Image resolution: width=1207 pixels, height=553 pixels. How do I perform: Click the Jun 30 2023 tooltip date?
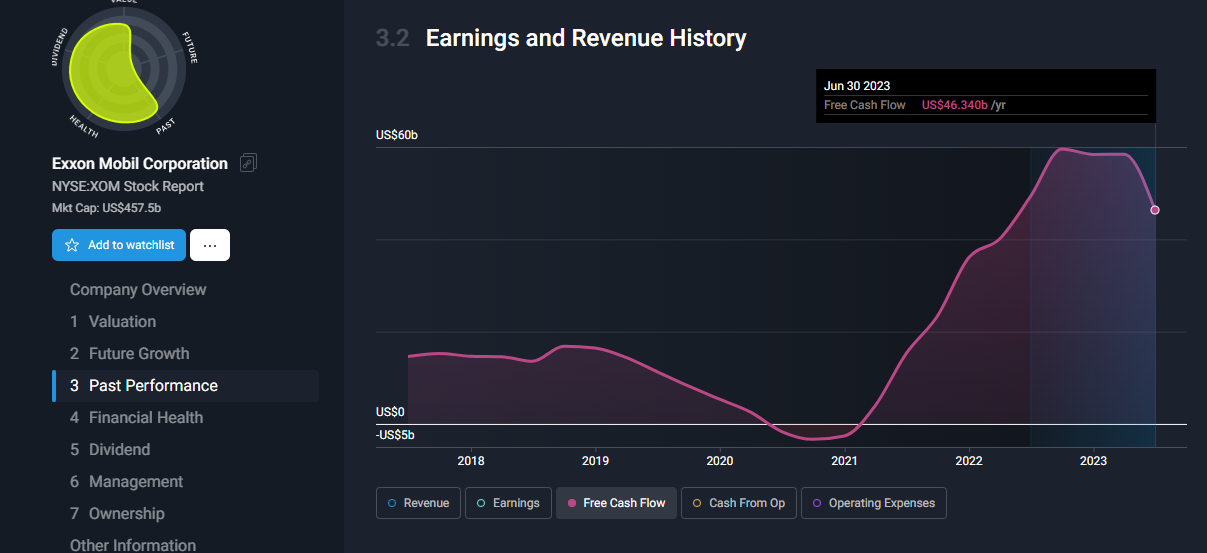click(x=857, y=86)
